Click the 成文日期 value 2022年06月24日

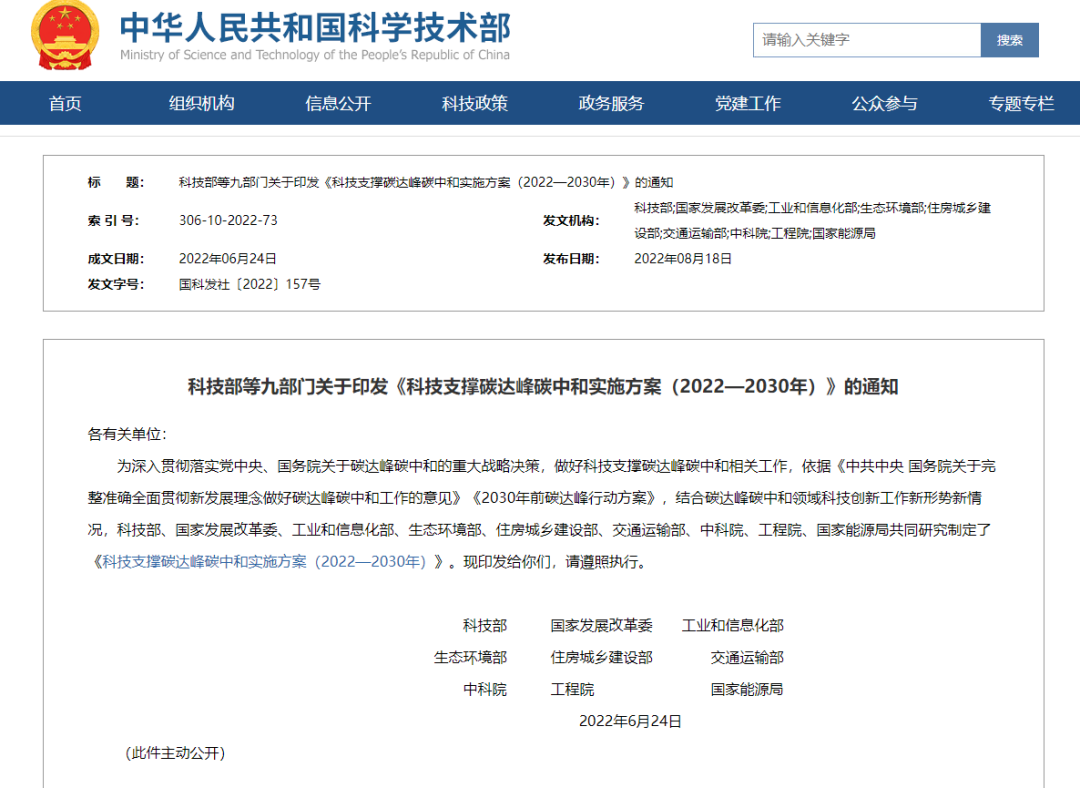pyautogui.click(x=227, y=258)
